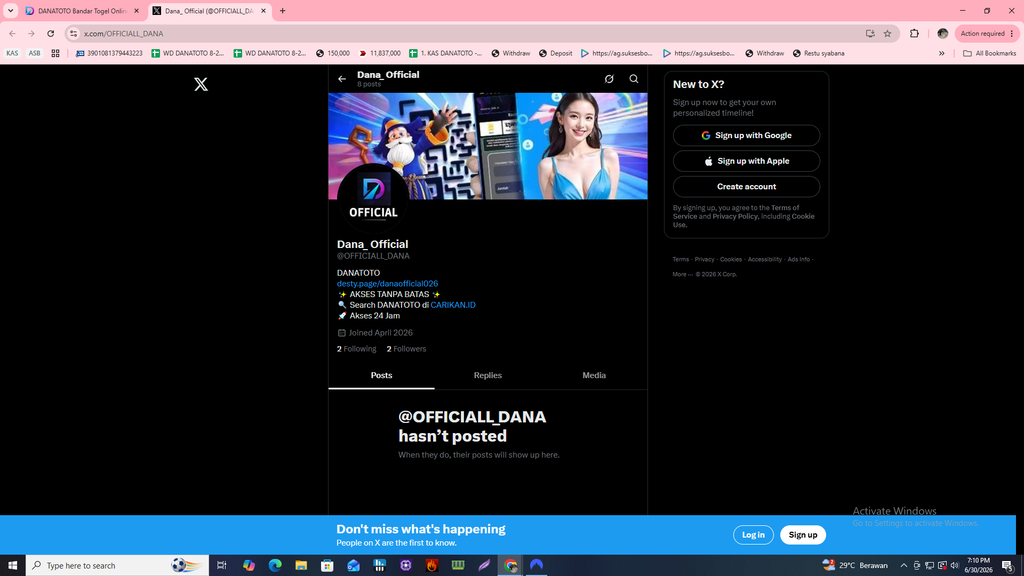
Task: Expand the More footer menu on X
Action: click(x=682, y=274)
